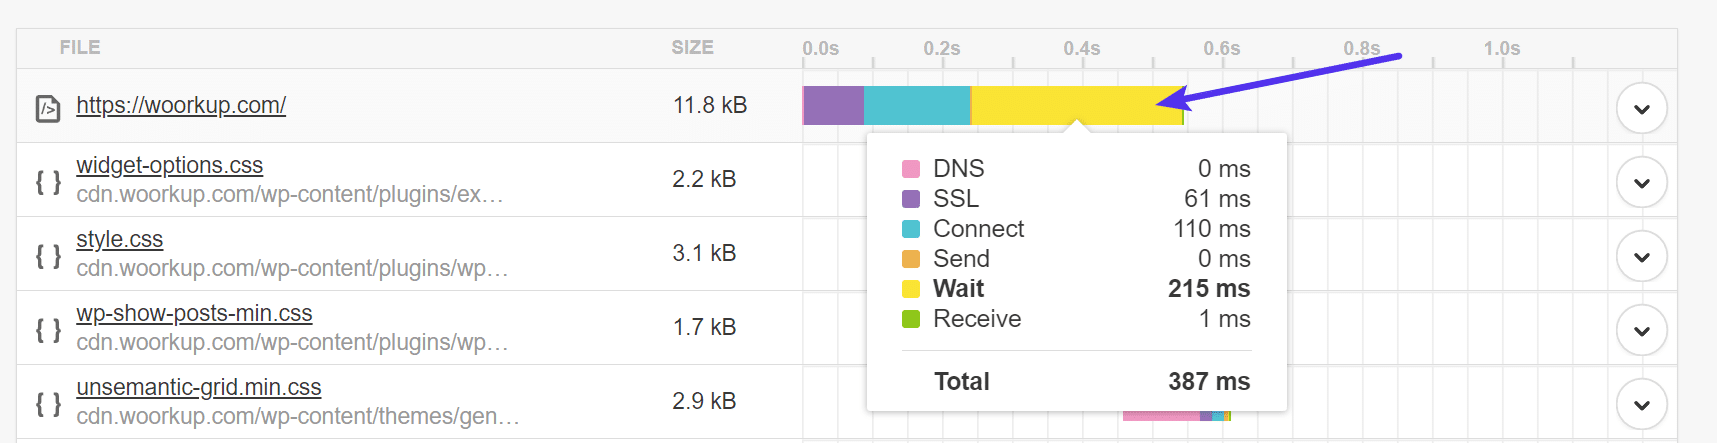Click the HTML document icon beside woorkup.com
The image size is (1717, 443).
tap(48, 108)
